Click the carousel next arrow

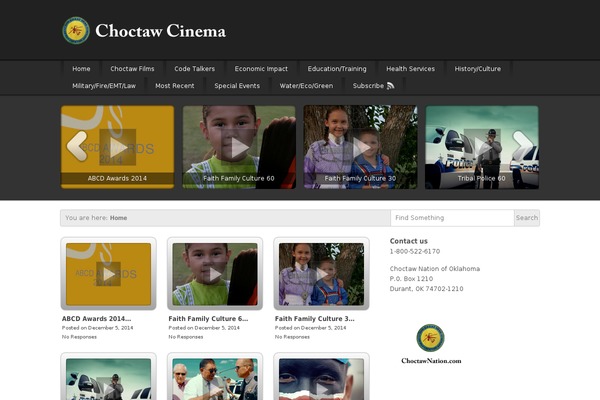point(523,146)
